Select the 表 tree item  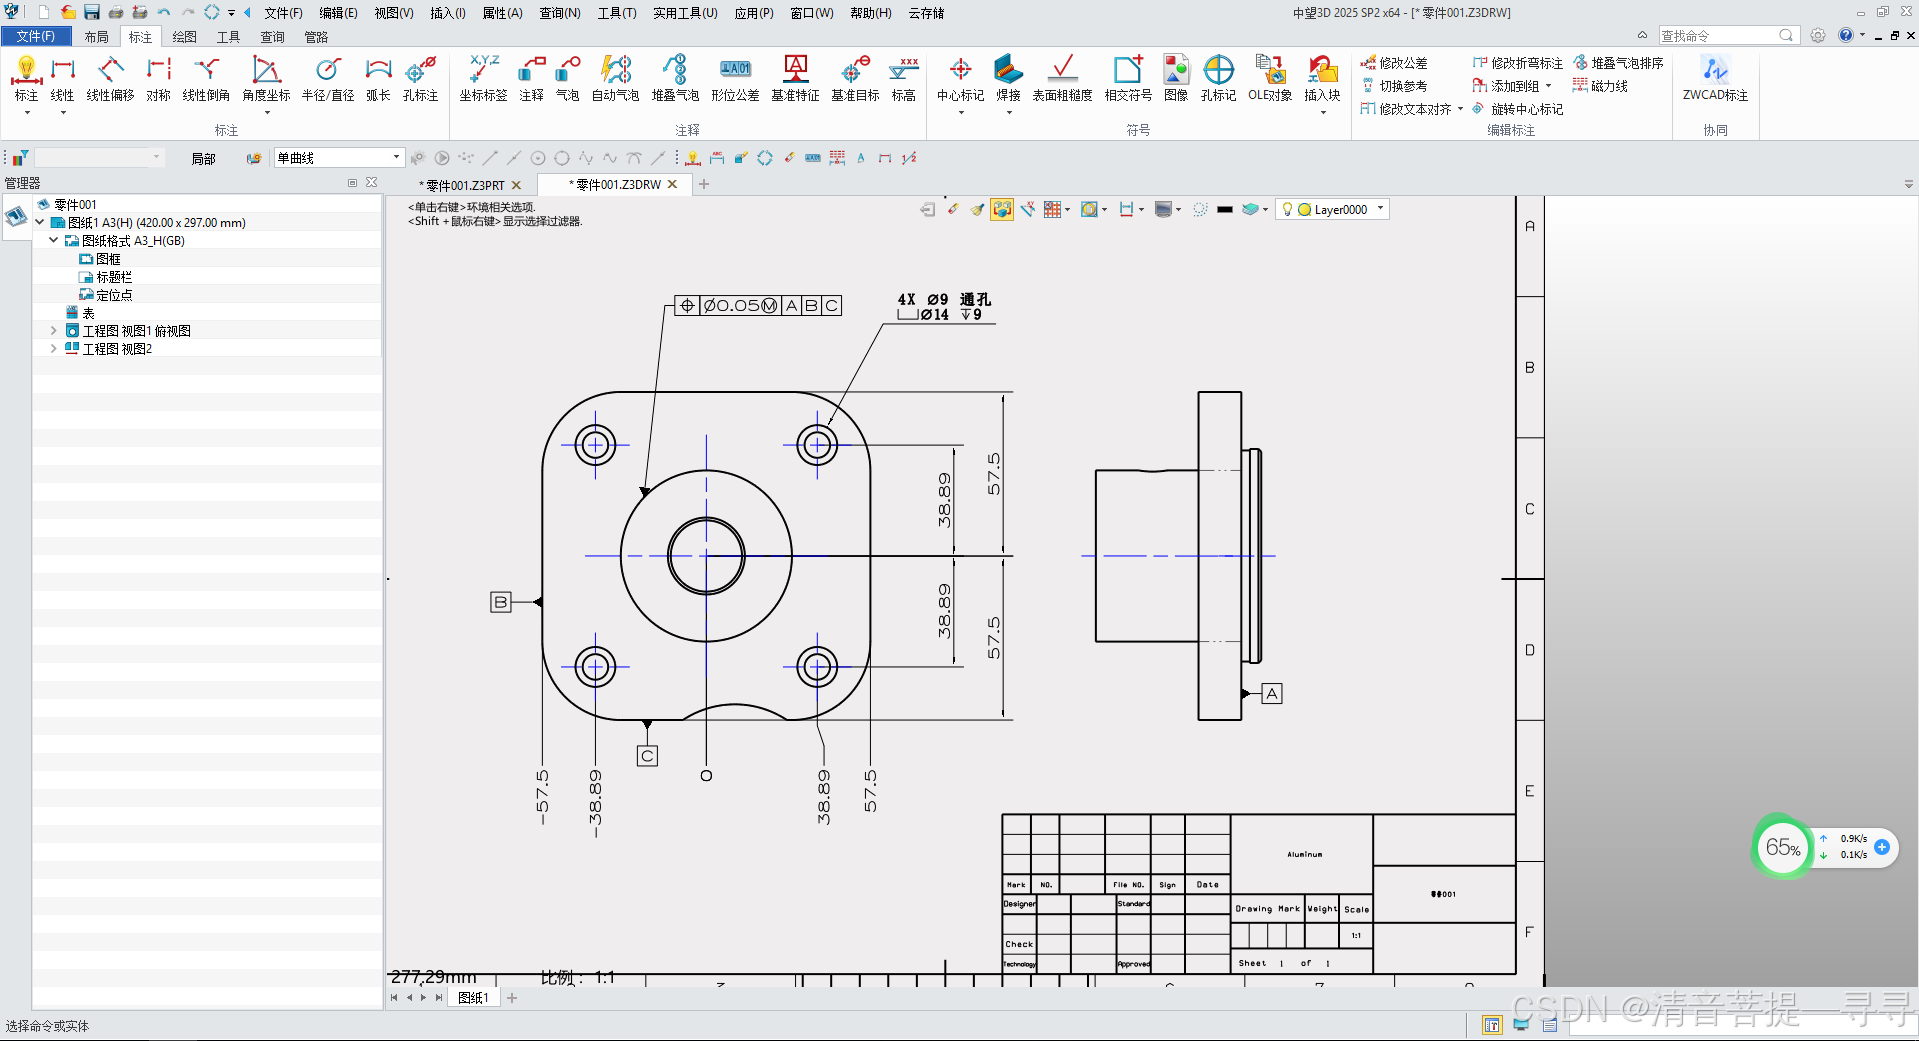coord(88,312)
